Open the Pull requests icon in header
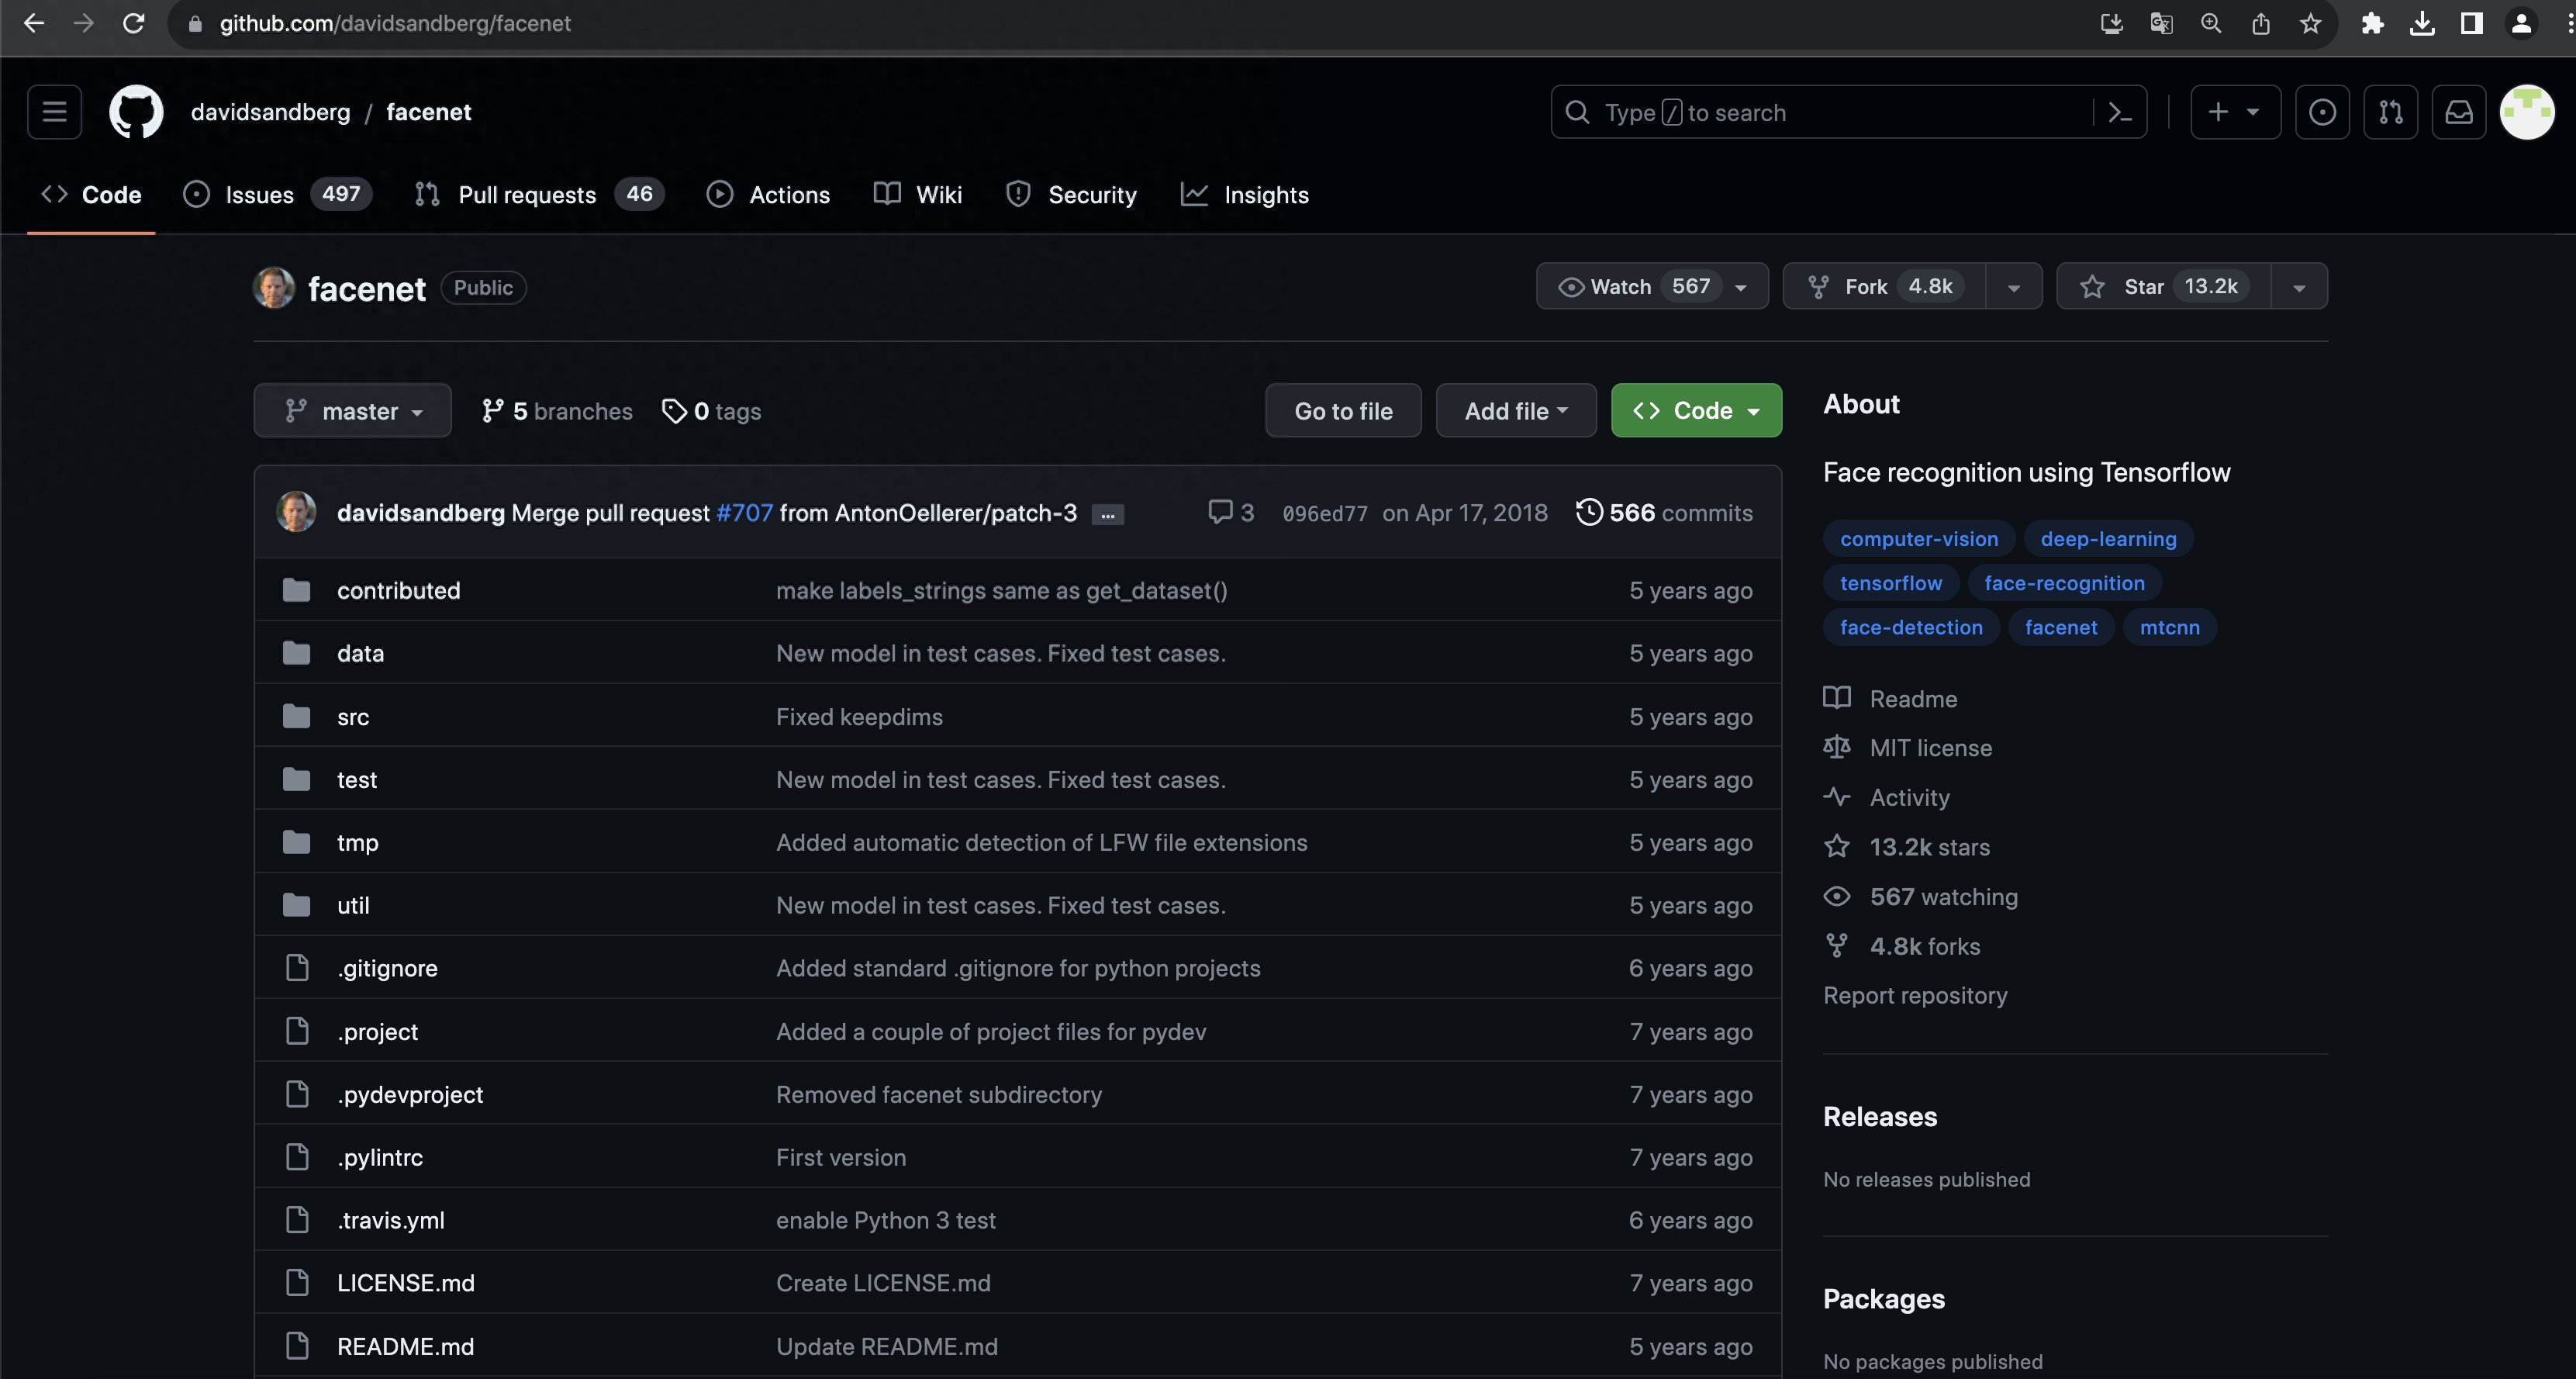This screenshot has width=2576, height=1379. (2390, 112)
